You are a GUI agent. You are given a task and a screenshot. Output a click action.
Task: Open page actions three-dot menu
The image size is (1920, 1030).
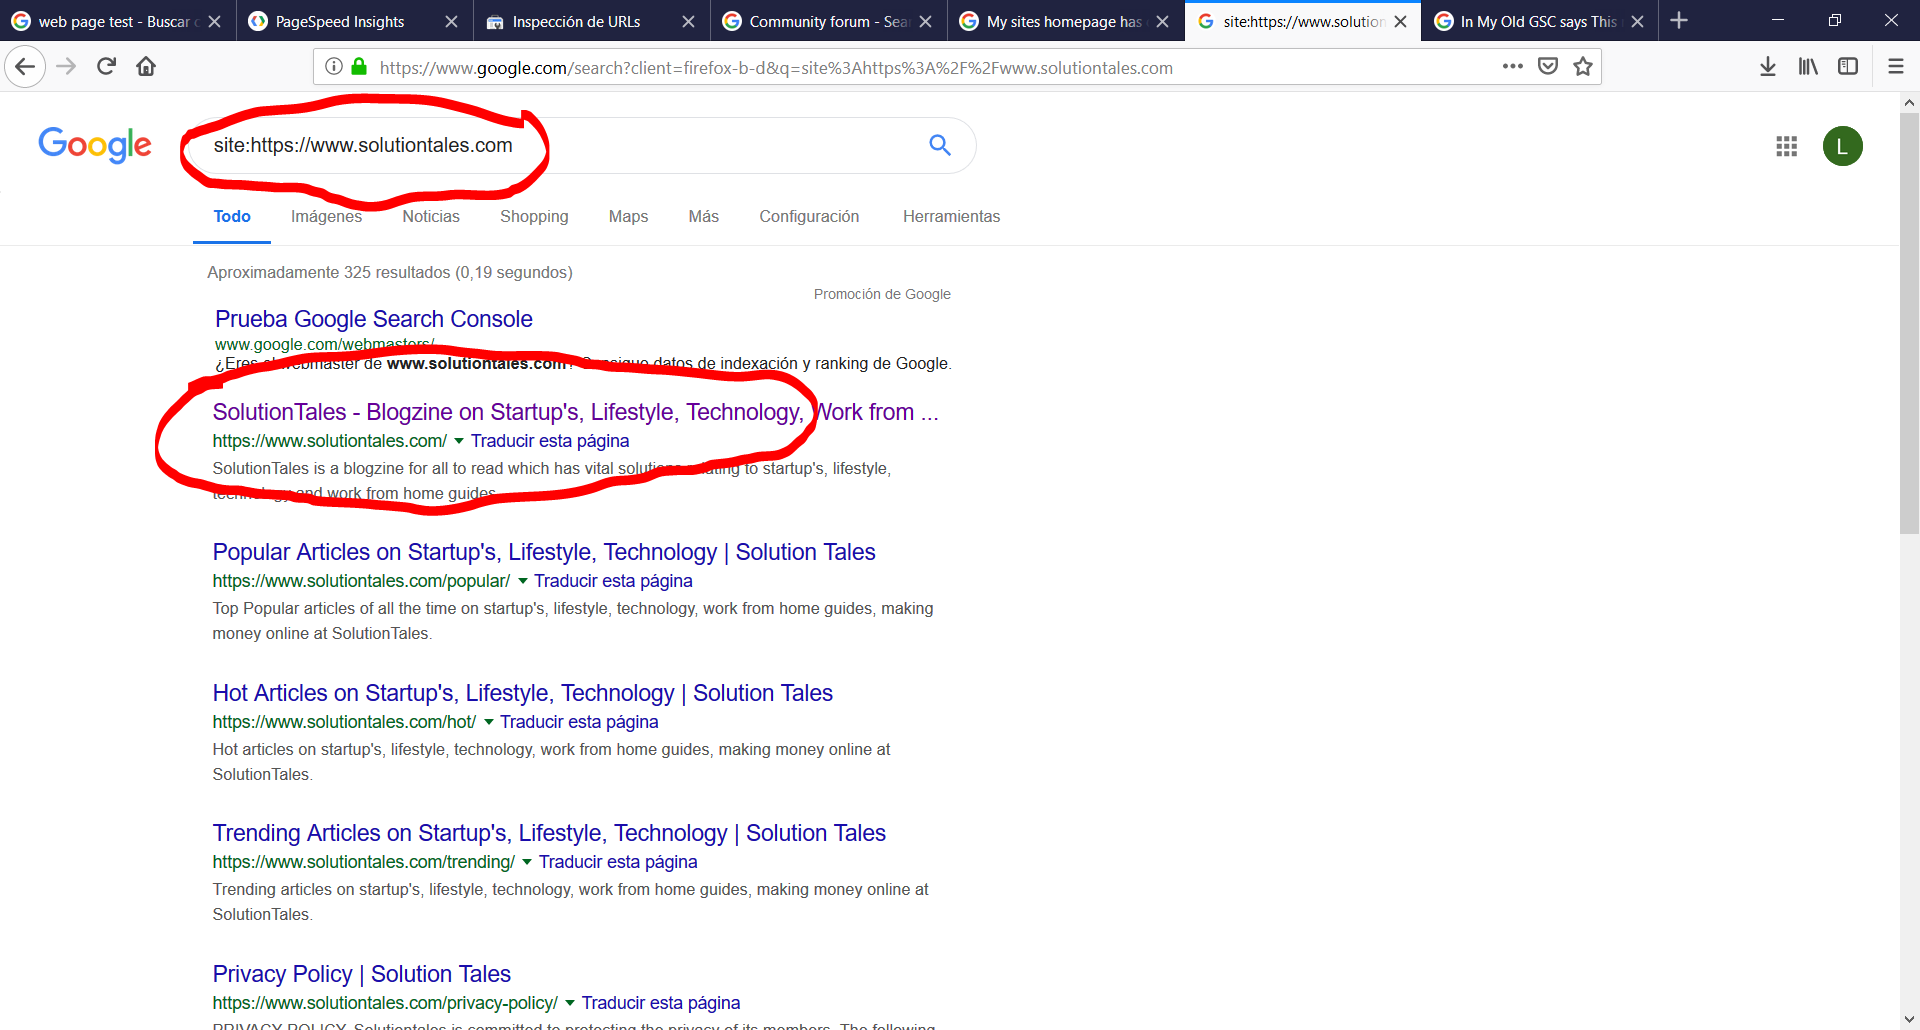click(1513, 67)
